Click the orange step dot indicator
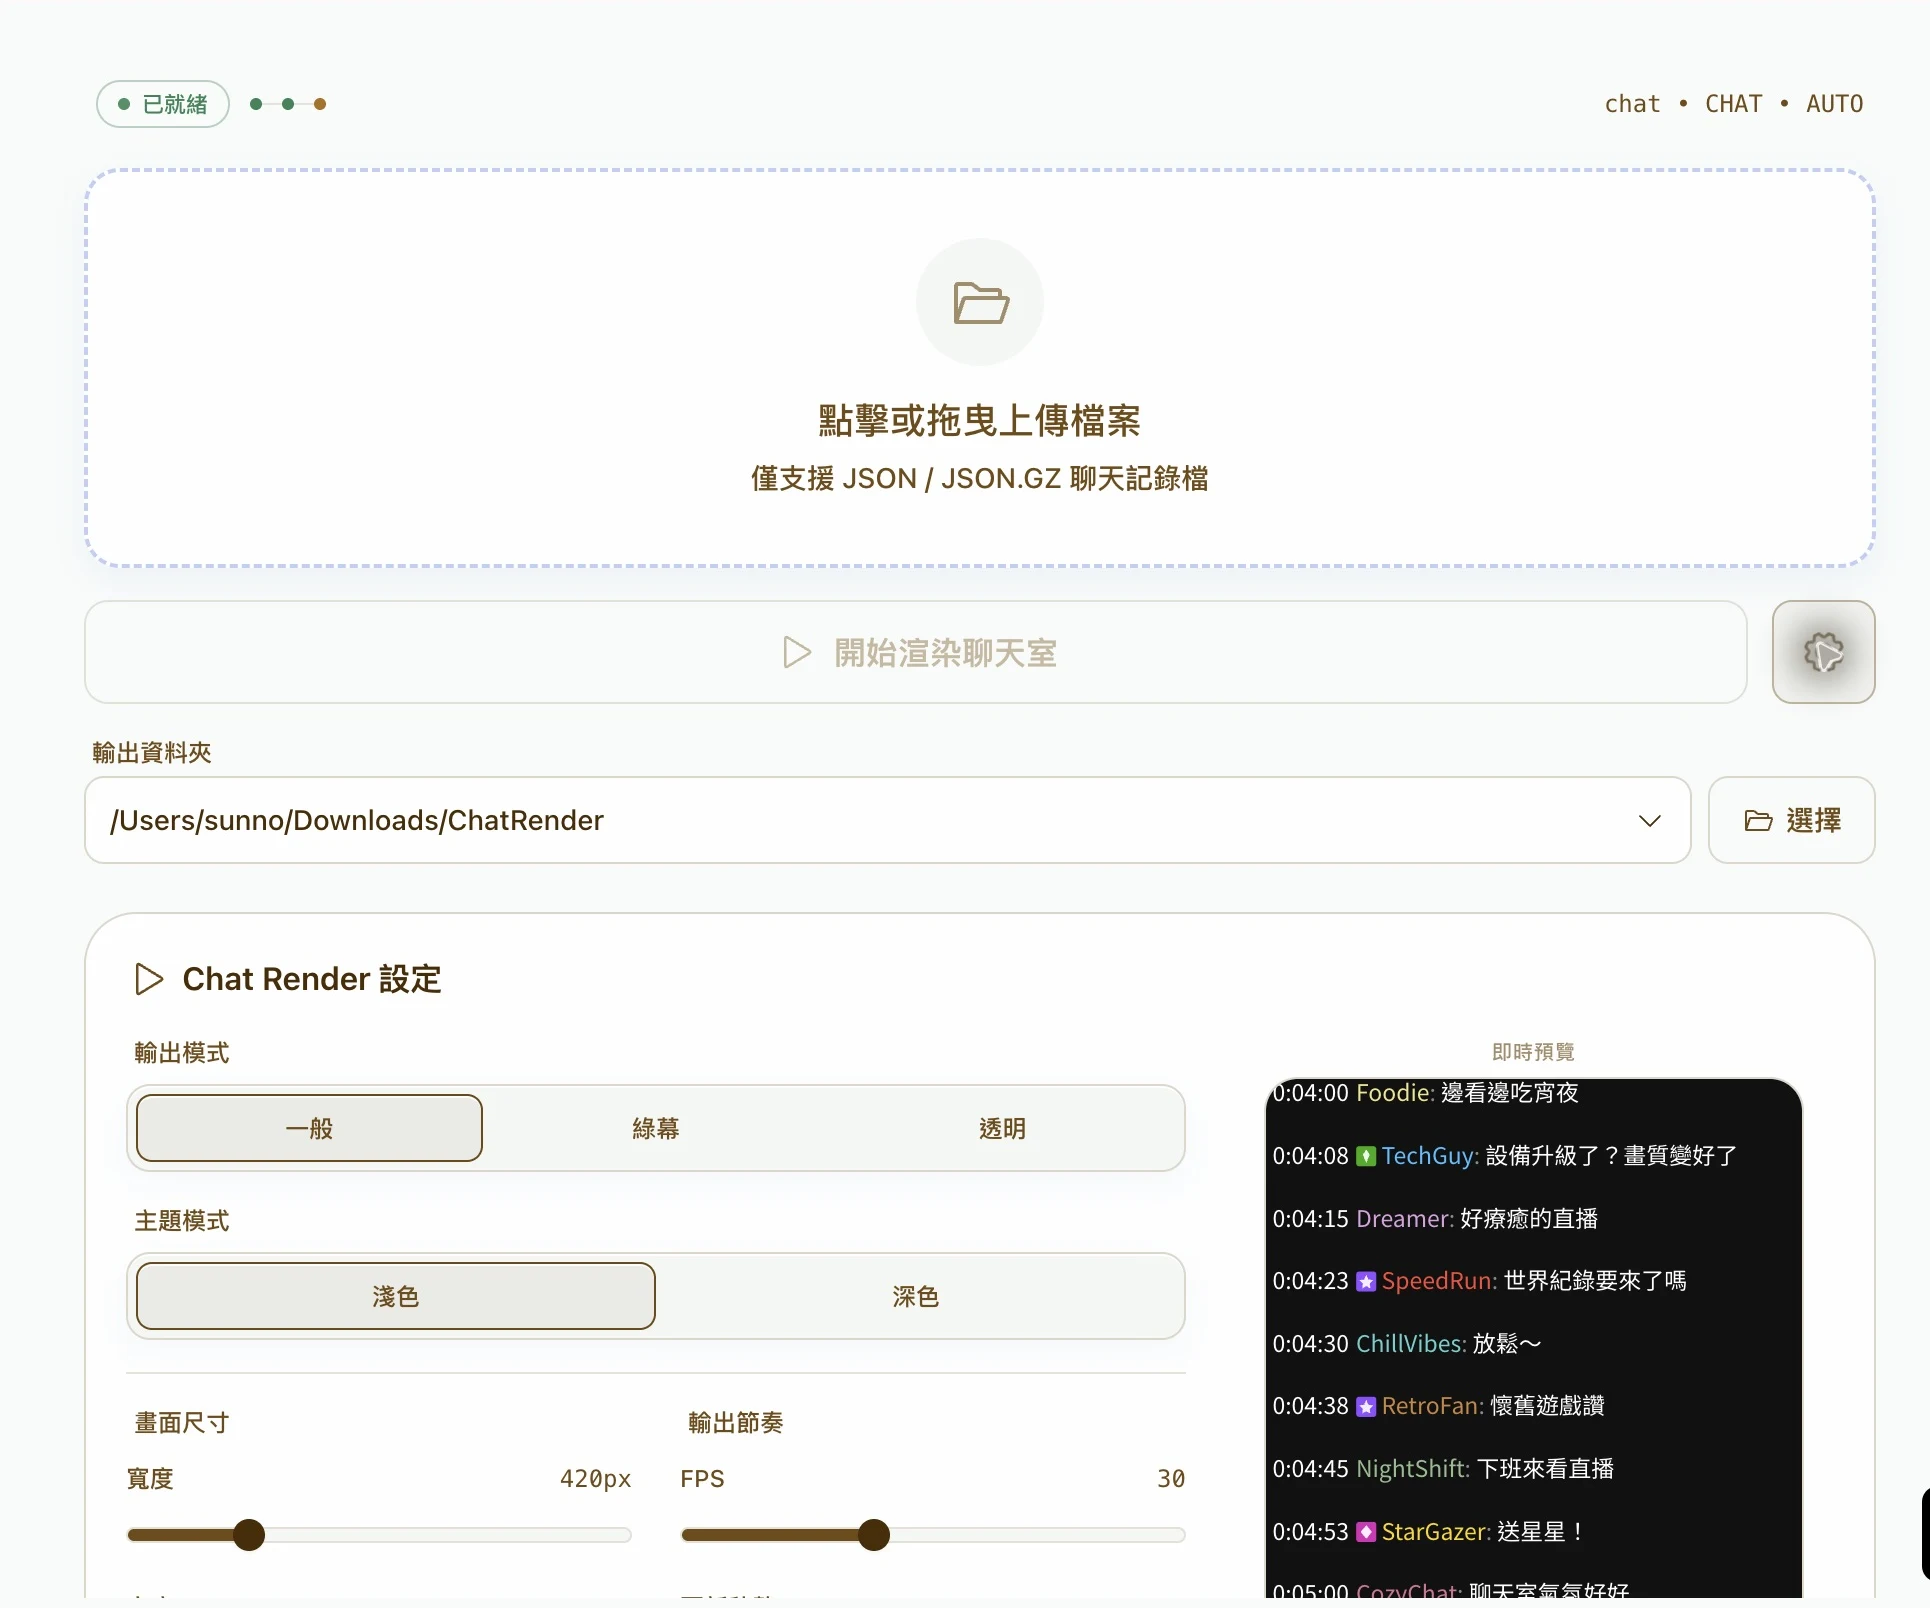This screenshot has height=1608, width=1930. pos(320,104)
